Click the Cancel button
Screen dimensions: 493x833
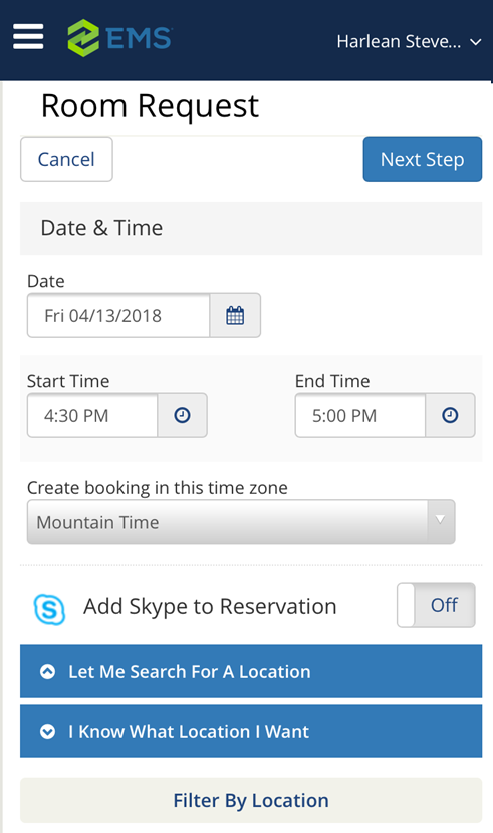(66, 159)
